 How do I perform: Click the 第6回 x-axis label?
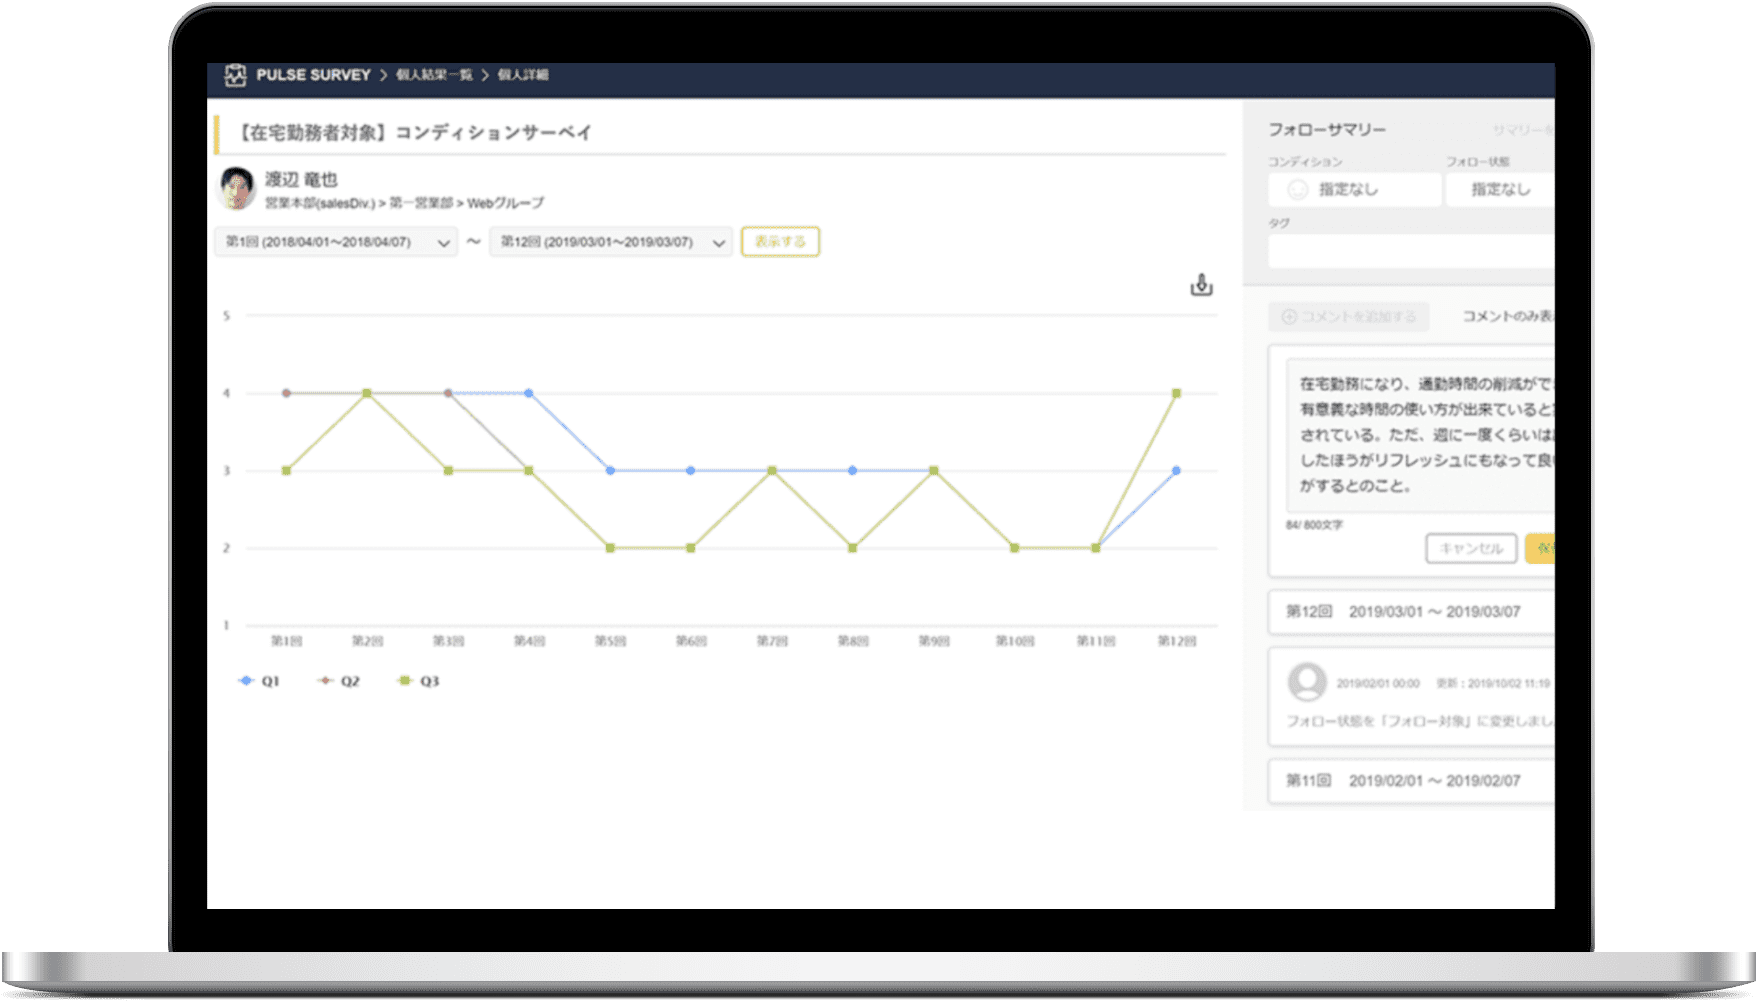tap(691, 641)
